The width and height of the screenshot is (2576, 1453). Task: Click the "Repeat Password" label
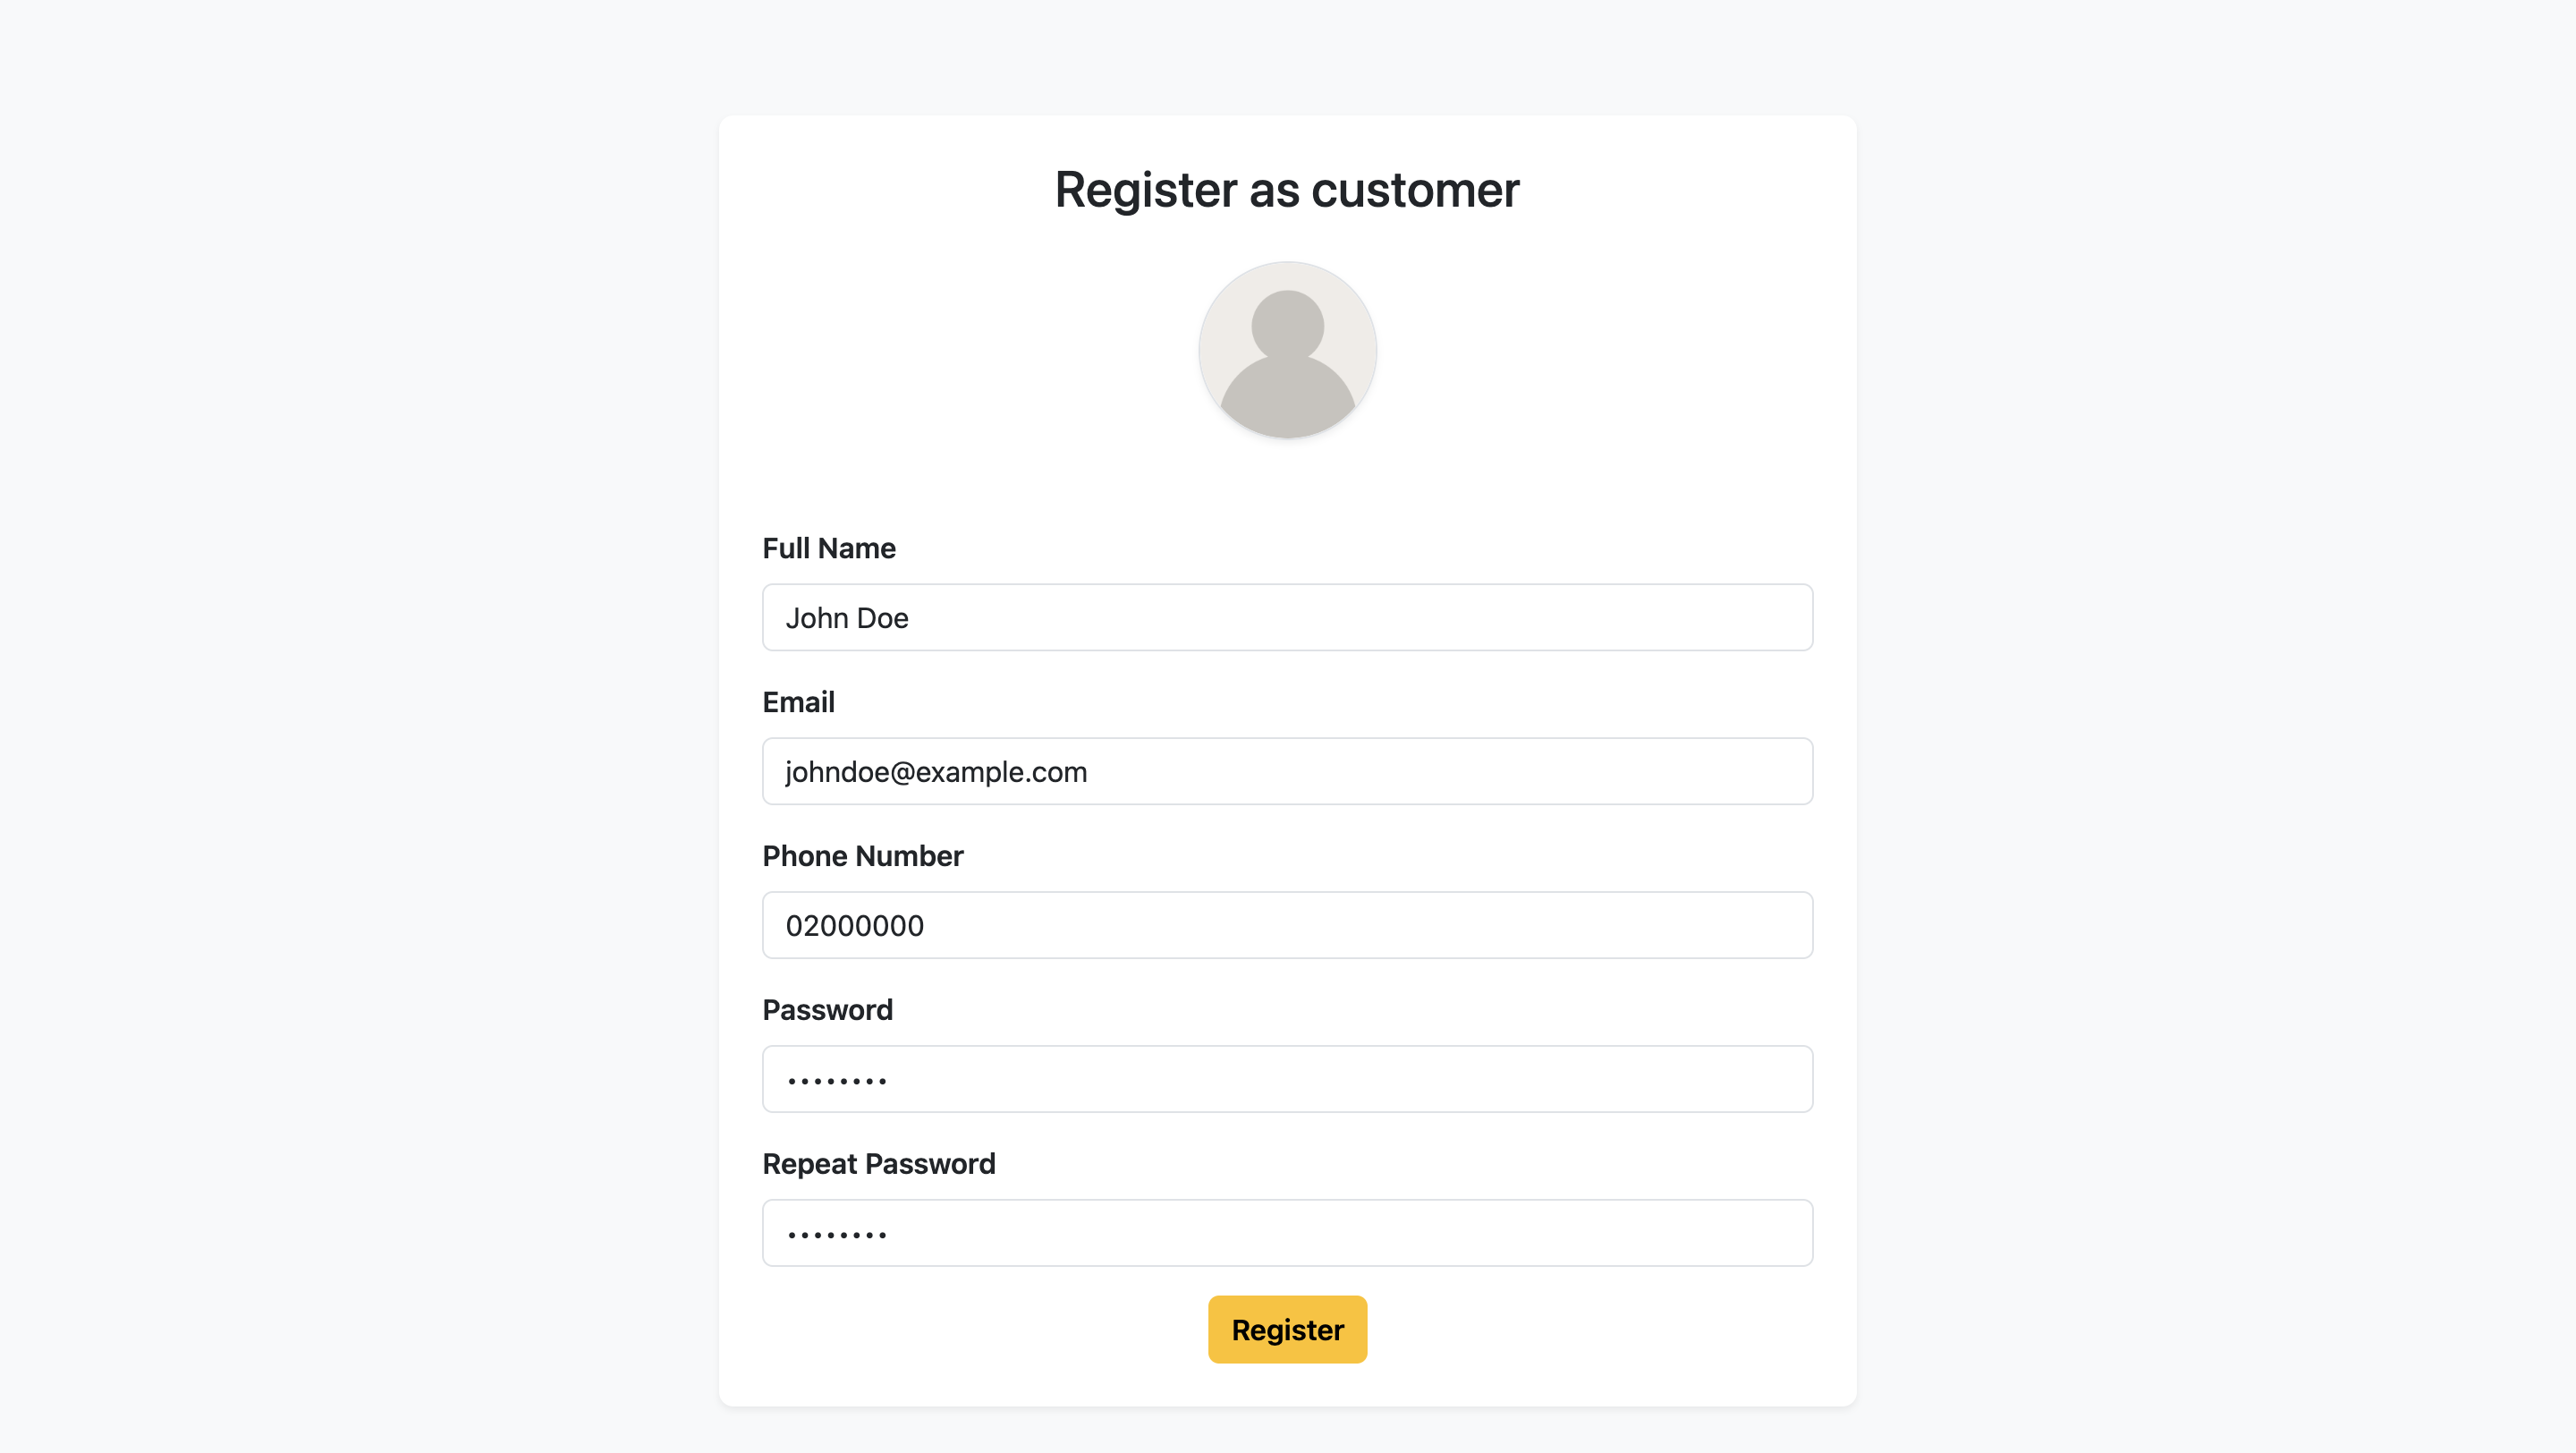[878, 1164]
